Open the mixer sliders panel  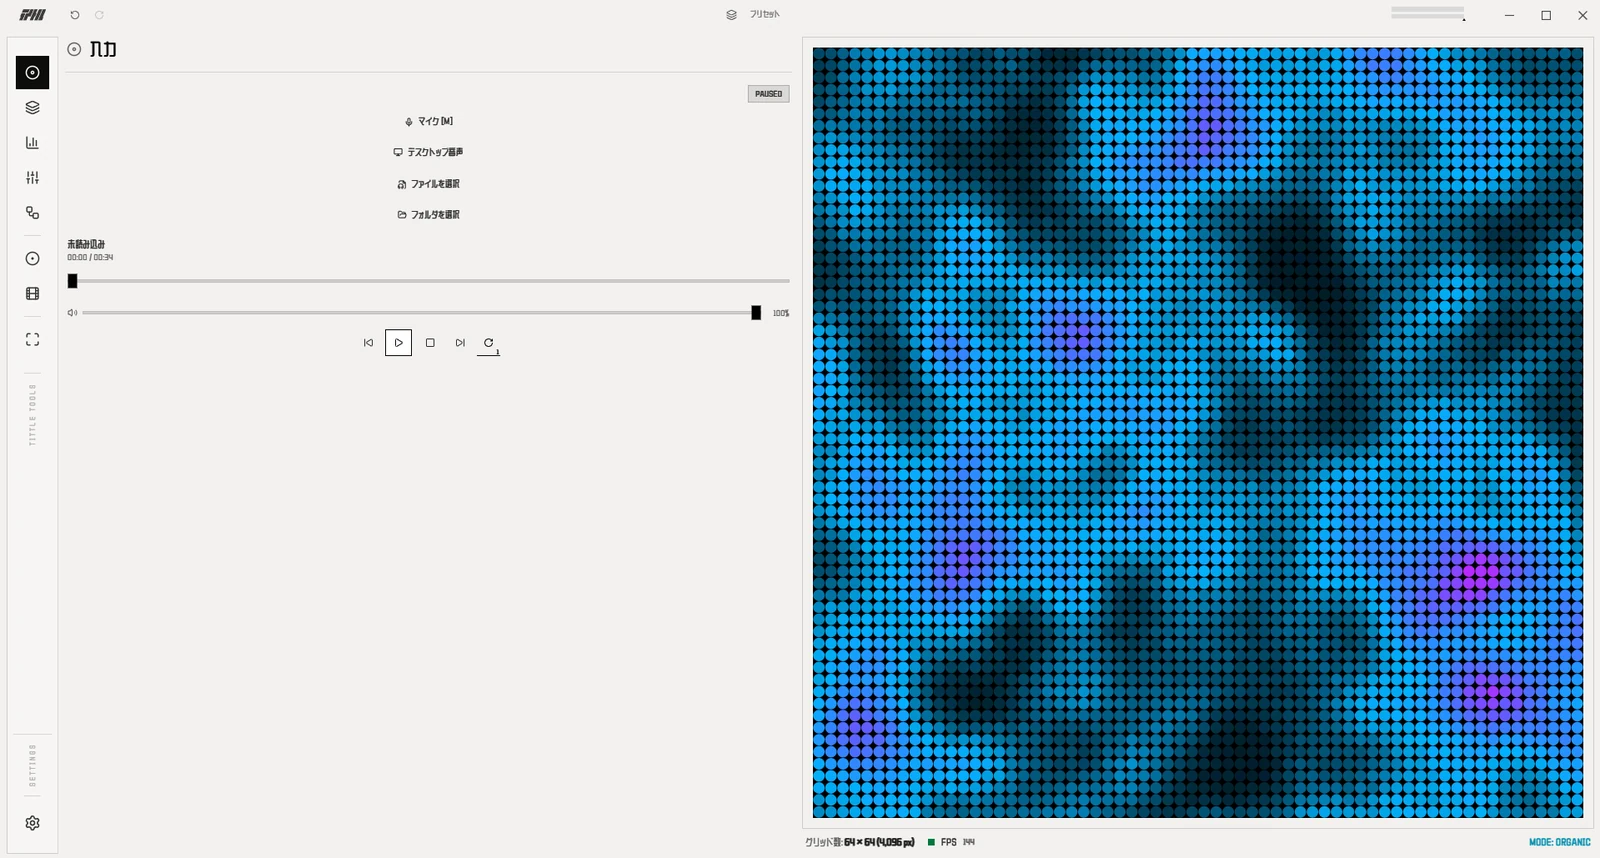pos(32,177)
